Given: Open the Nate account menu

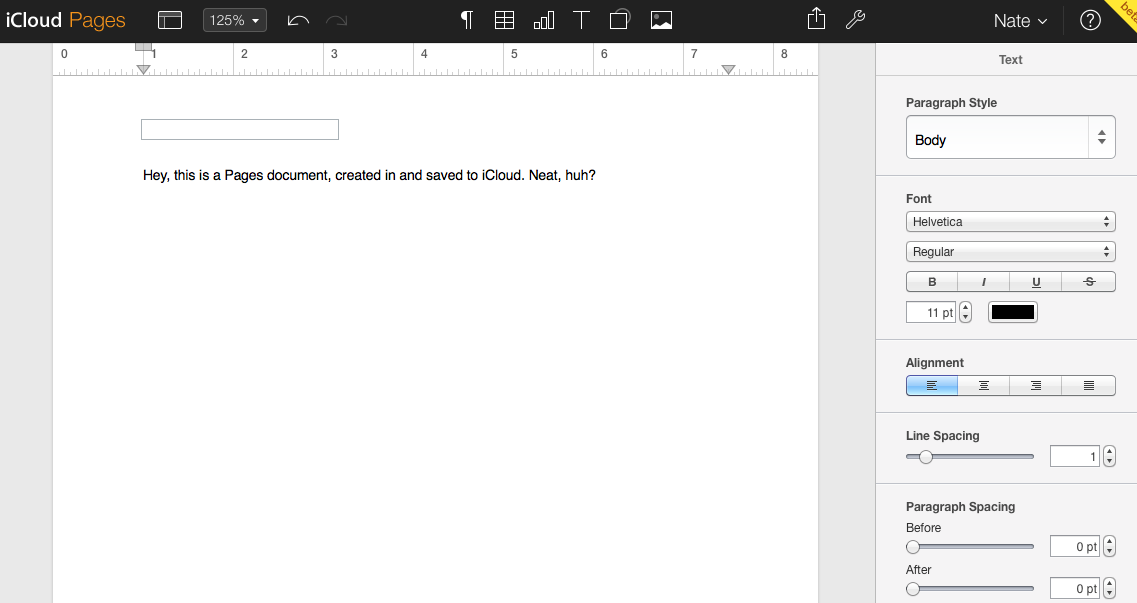Looking at the screenshot, I should [x=1020, y=21].
